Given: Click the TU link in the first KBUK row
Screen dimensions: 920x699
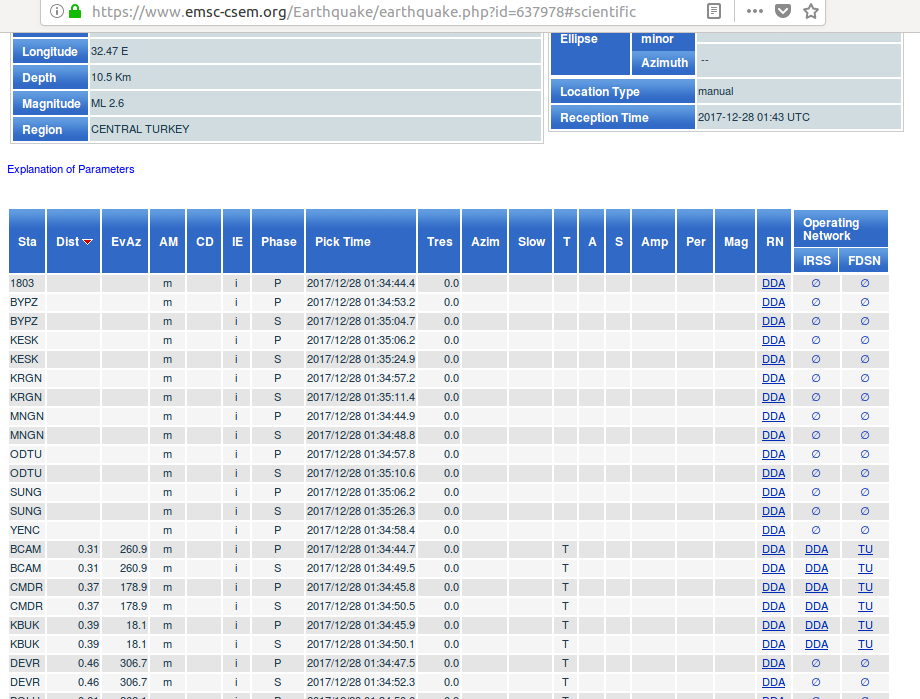Looking at the screenshot, I should tap(865, 625).
